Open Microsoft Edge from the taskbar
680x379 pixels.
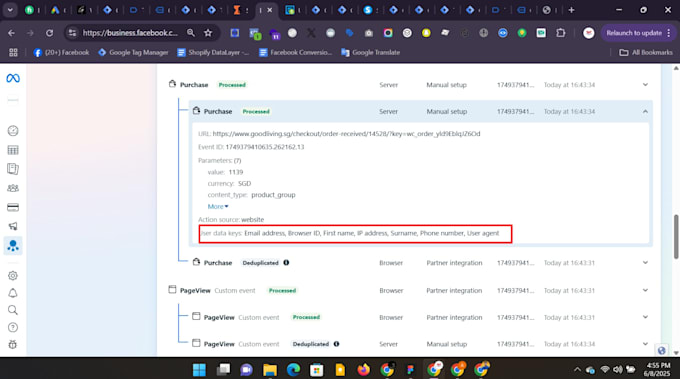[293, 370]
